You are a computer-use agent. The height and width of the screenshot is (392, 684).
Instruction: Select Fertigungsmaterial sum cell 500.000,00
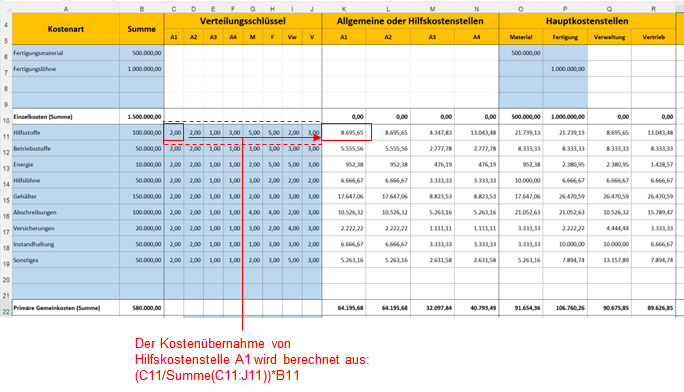[141, 53]
